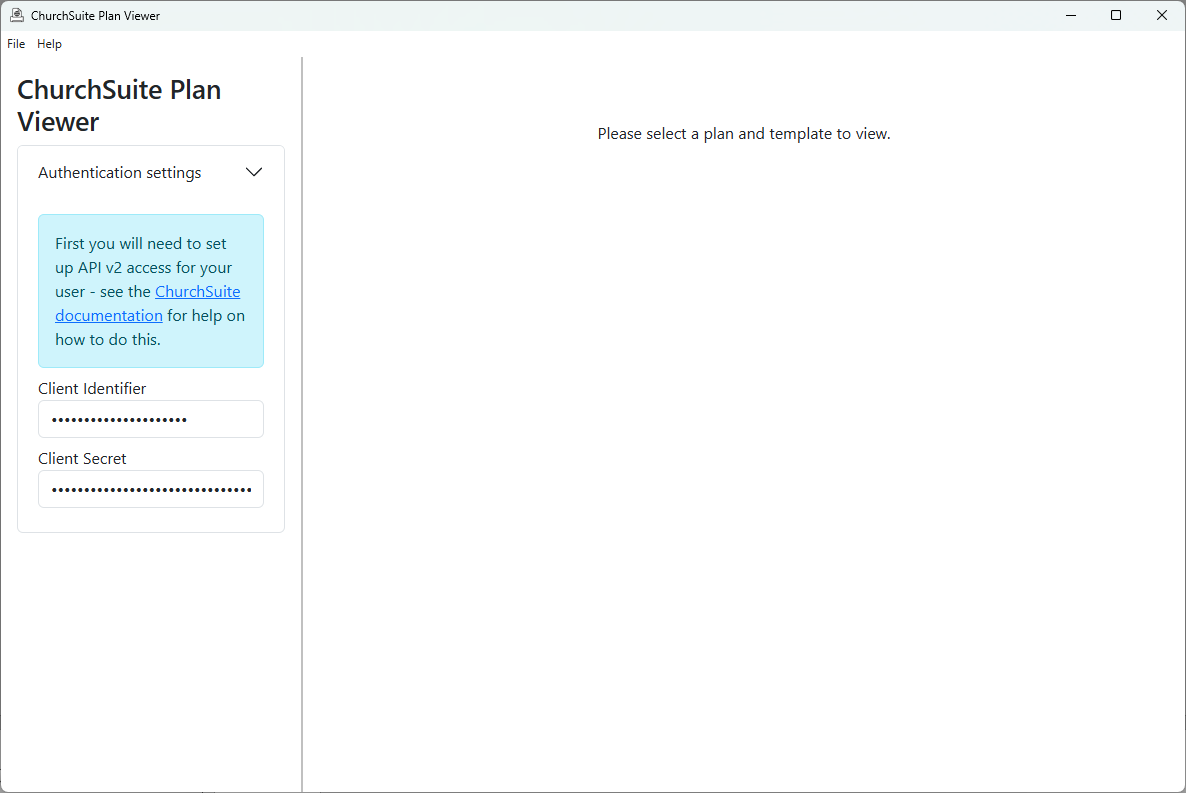Open the Help menu
Viewport: 1186px width, 793px height.
click(49, 44)
